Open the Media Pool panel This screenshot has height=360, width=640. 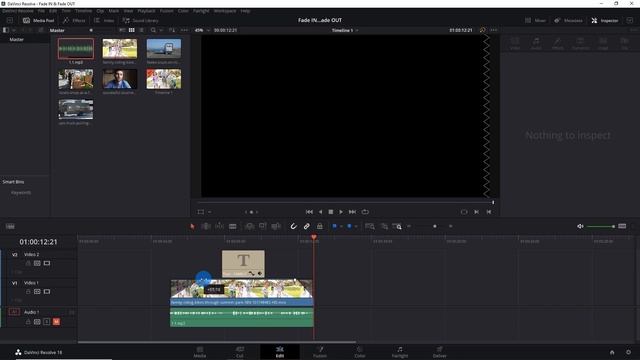point(38,20)
